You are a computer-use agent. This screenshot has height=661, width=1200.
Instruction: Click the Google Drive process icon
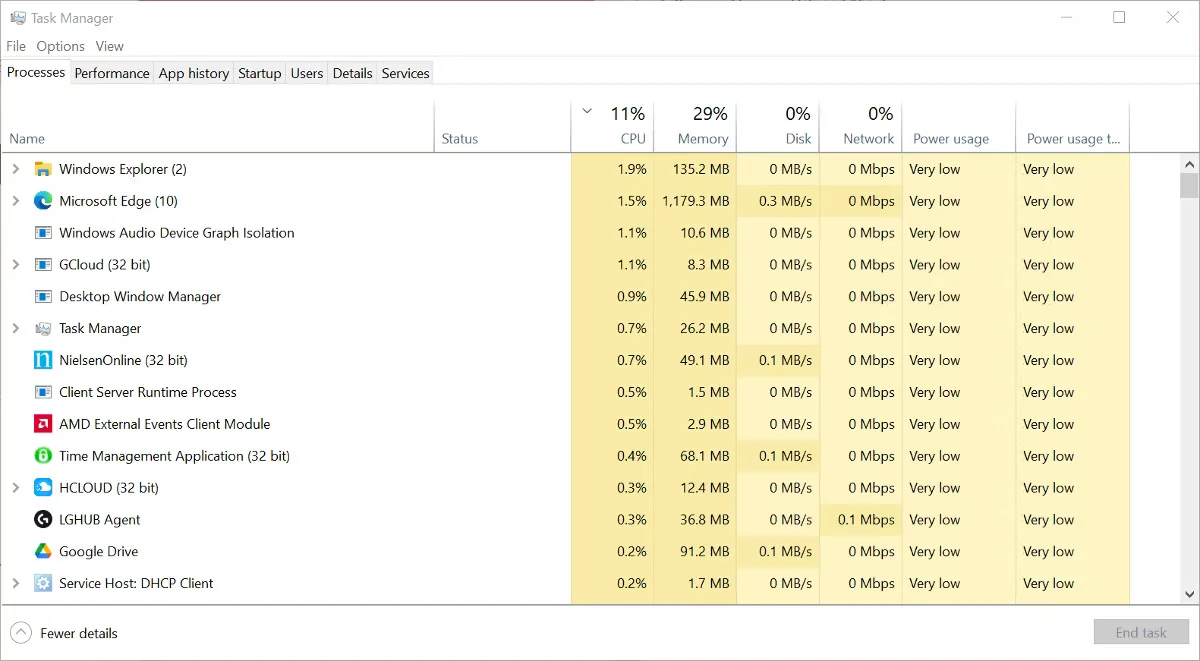(x=43, y=551)
